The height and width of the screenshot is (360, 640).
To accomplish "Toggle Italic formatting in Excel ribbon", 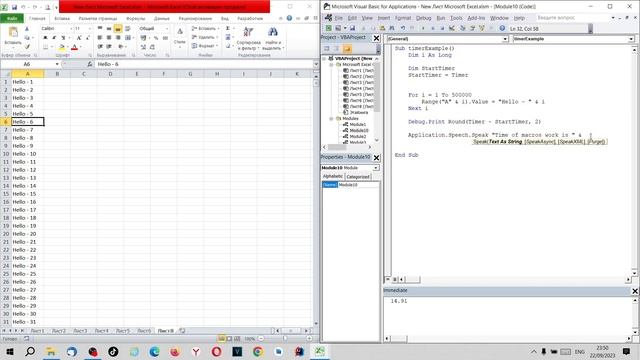I will click(54, 38).
